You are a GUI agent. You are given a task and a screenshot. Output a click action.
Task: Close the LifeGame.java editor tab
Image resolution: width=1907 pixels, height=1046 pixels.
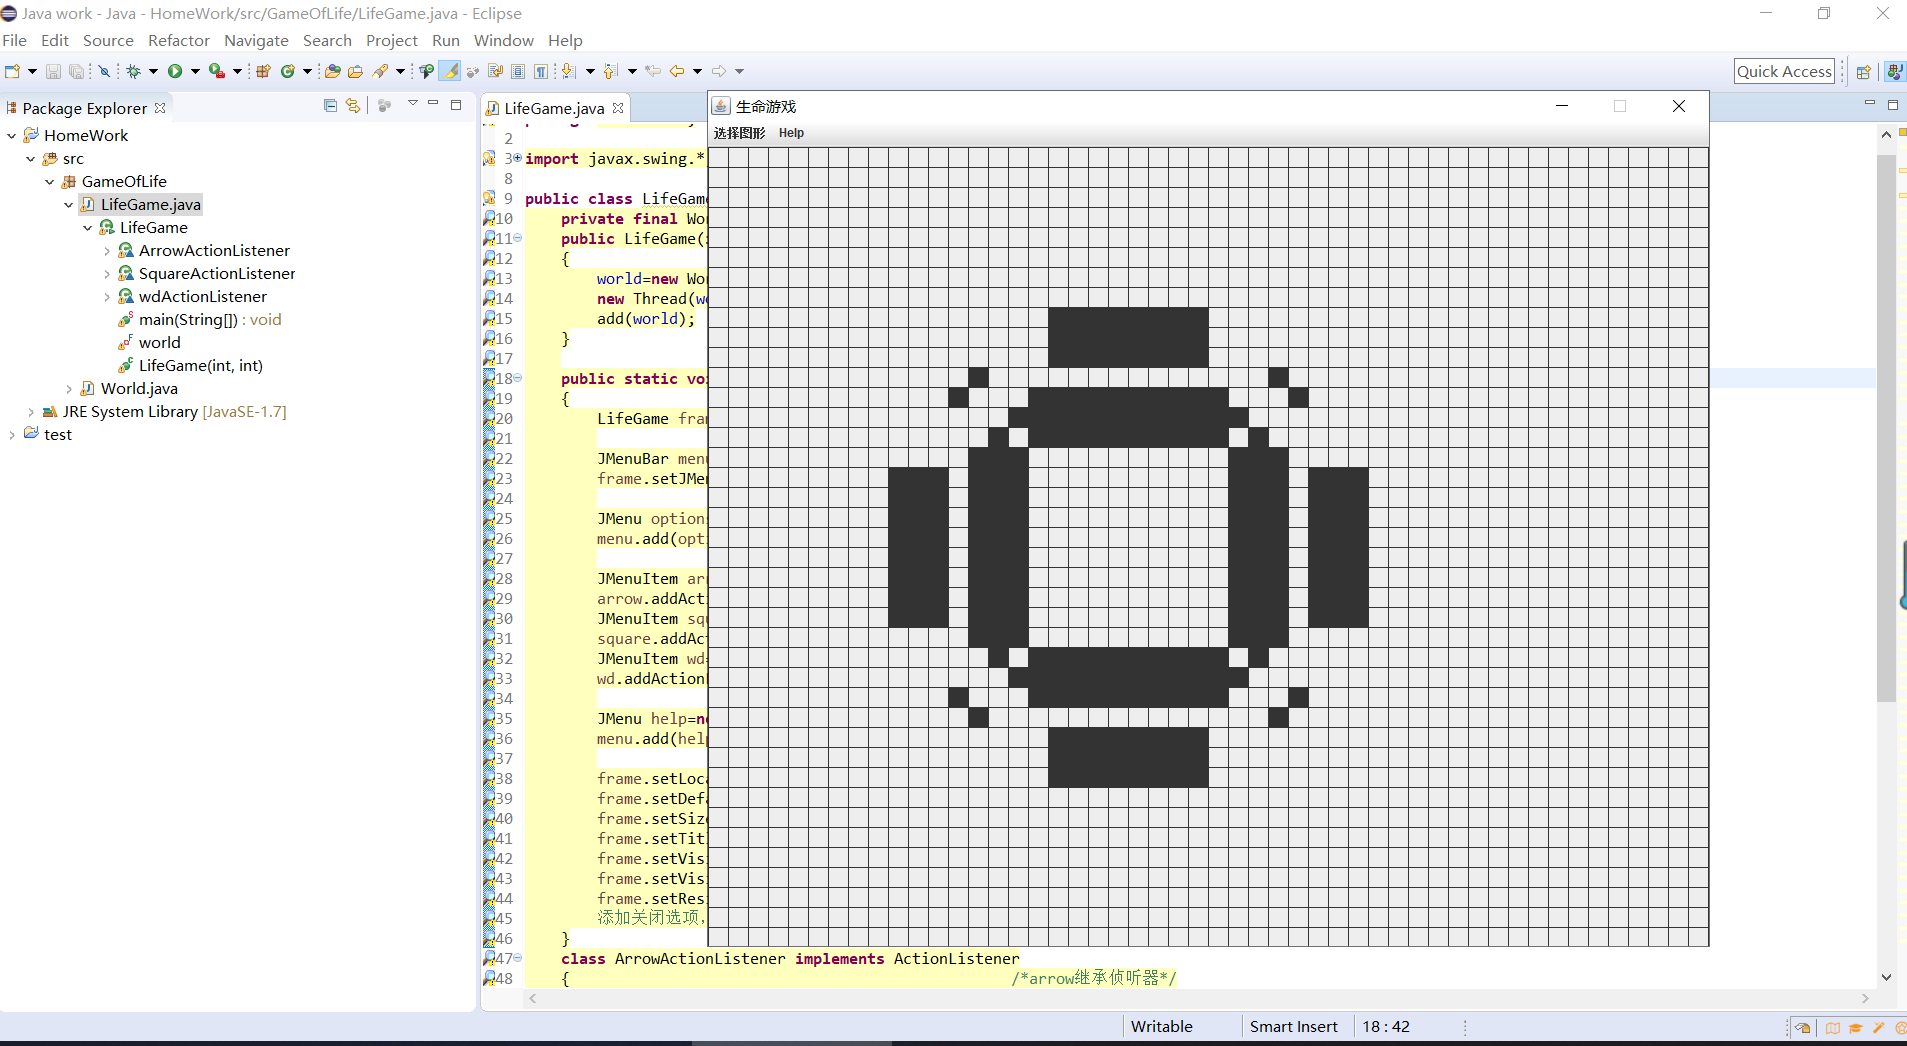[618, 108]
